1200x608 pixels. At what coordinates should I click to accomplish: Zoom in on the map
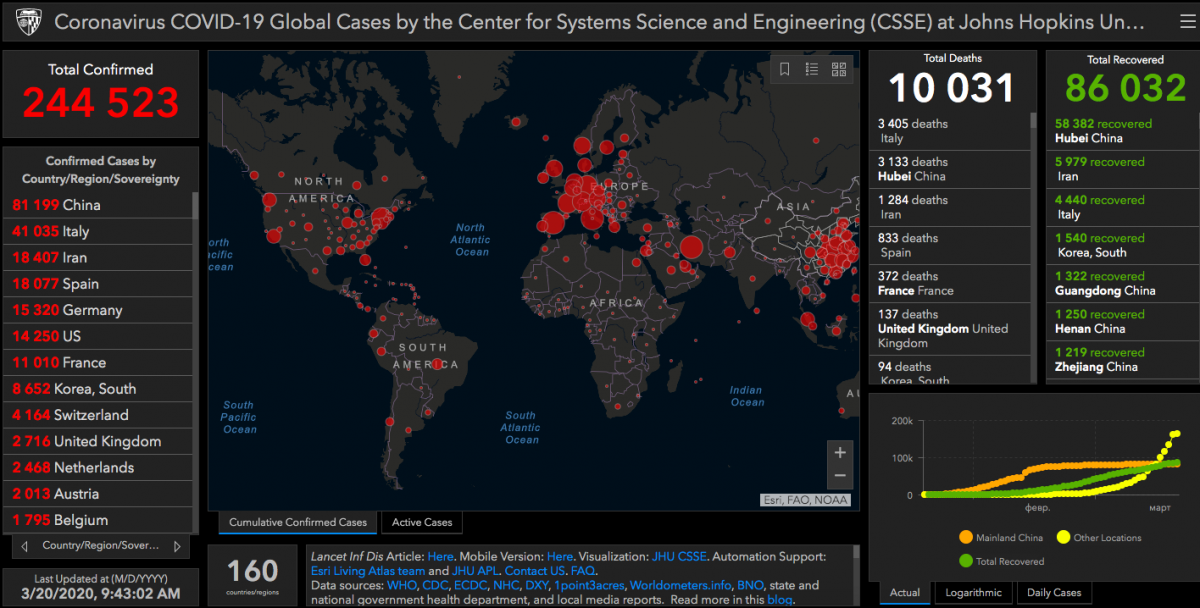tap(840, 452)
